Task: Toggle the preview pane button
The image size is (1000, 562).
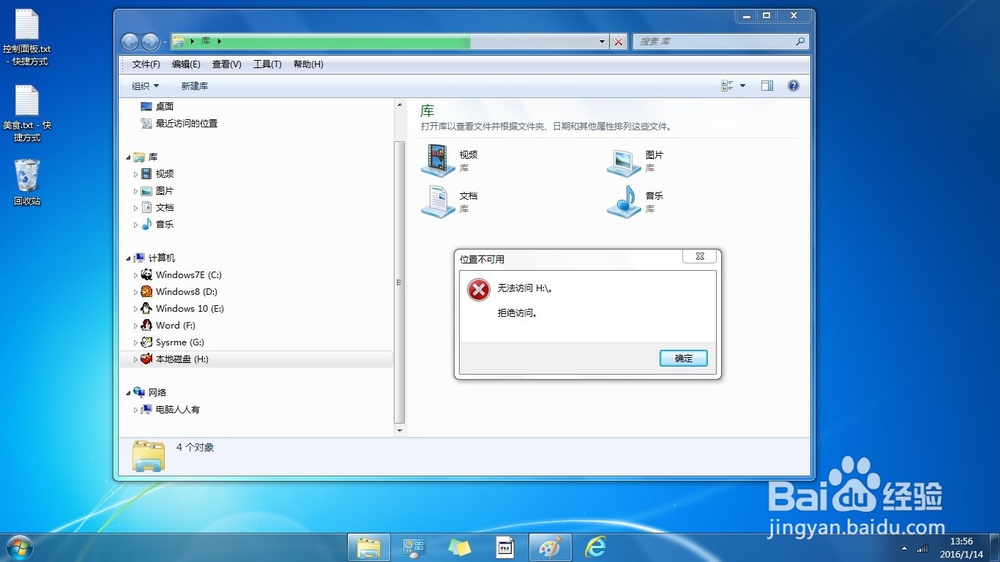Action: 767,85
